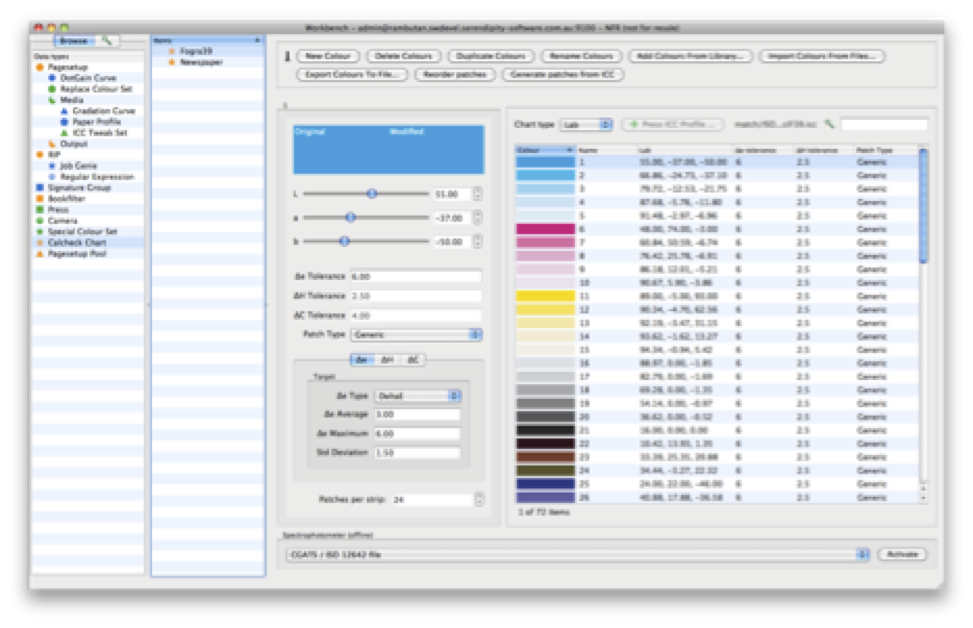The image size is (973, 628).
Task: Select the Δe segment in the target switcher
Action: coord(361,359)
